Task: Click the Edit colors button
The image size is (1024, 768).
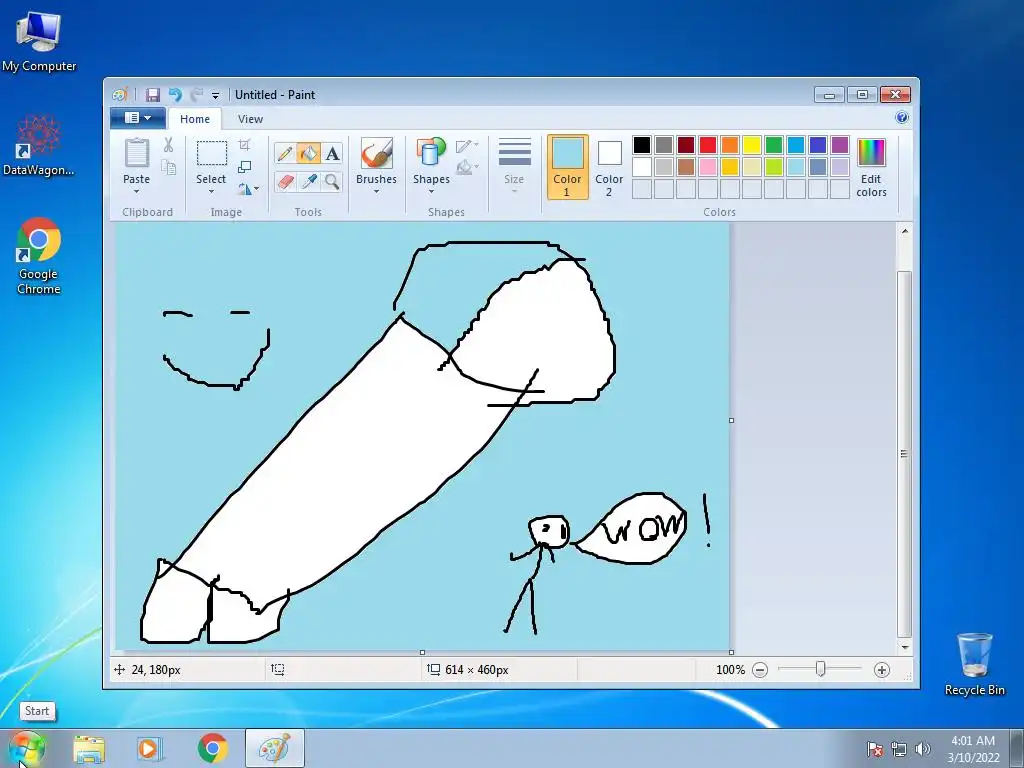Action: coord(871,167)
